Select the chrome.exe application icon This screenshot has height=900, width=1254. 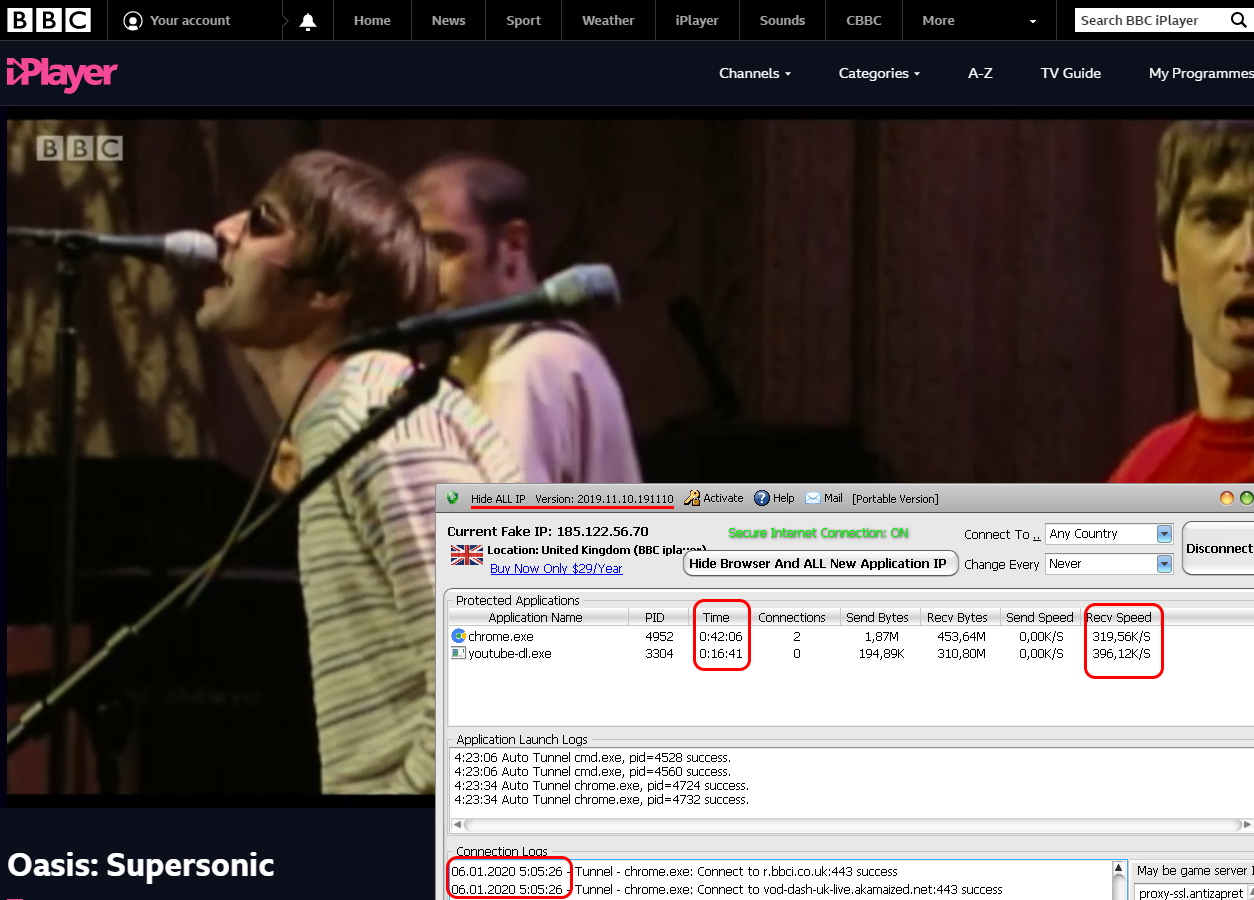pos(459,636)
